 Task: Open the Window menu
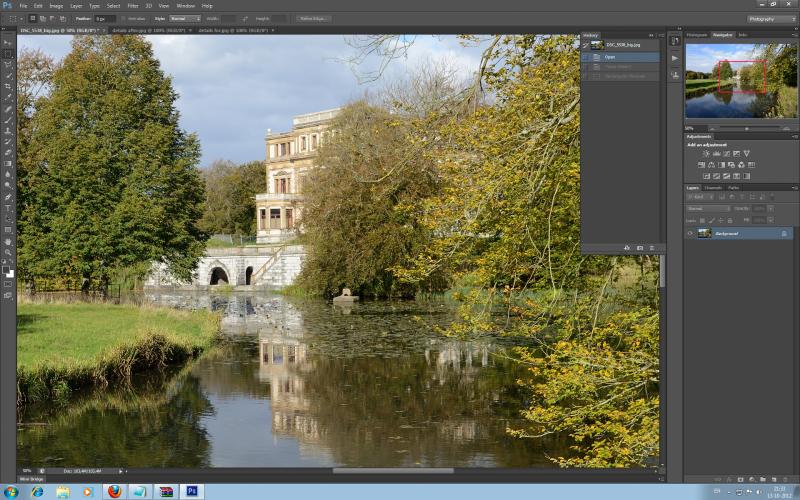click(185, 6)
